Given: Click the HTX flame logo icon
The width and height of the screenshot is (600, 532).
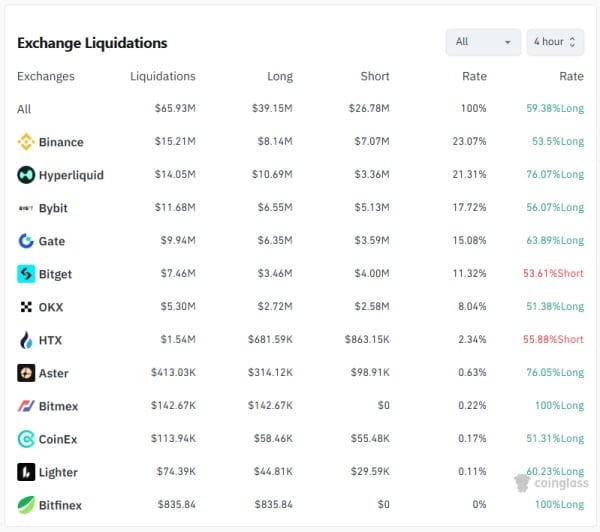Looking at the screenshot, I should [26, 340].
